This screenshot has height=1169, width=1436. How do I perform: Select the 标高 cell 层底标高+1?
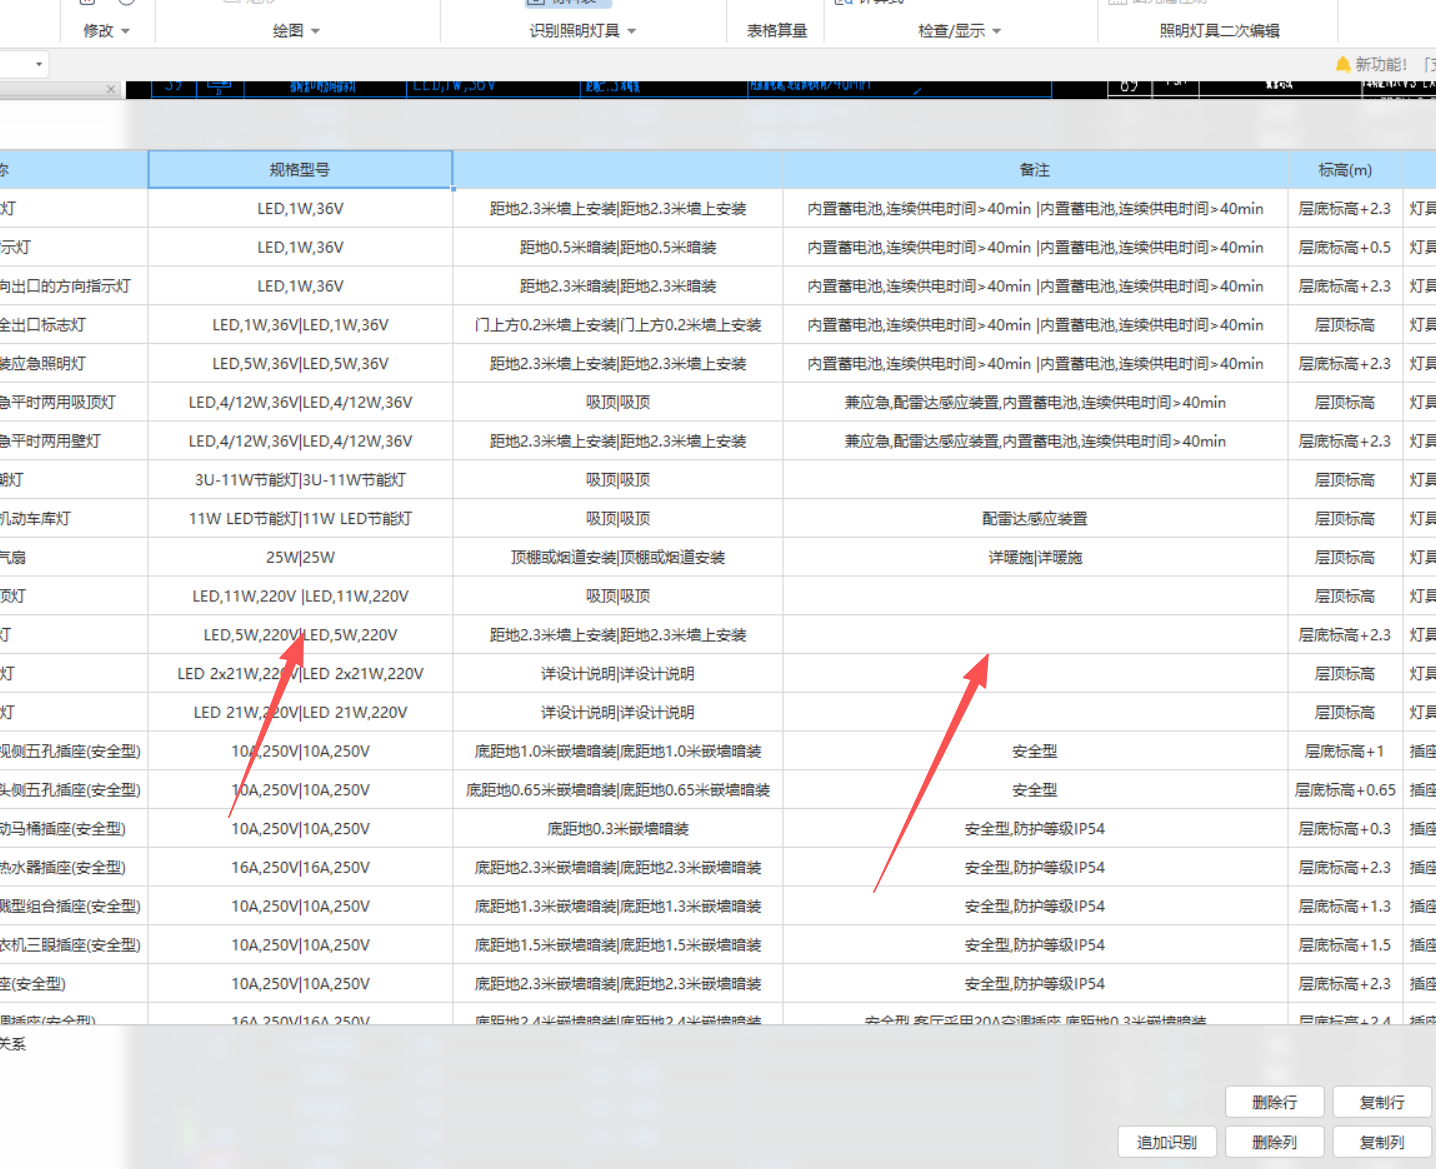point(1345,751)
